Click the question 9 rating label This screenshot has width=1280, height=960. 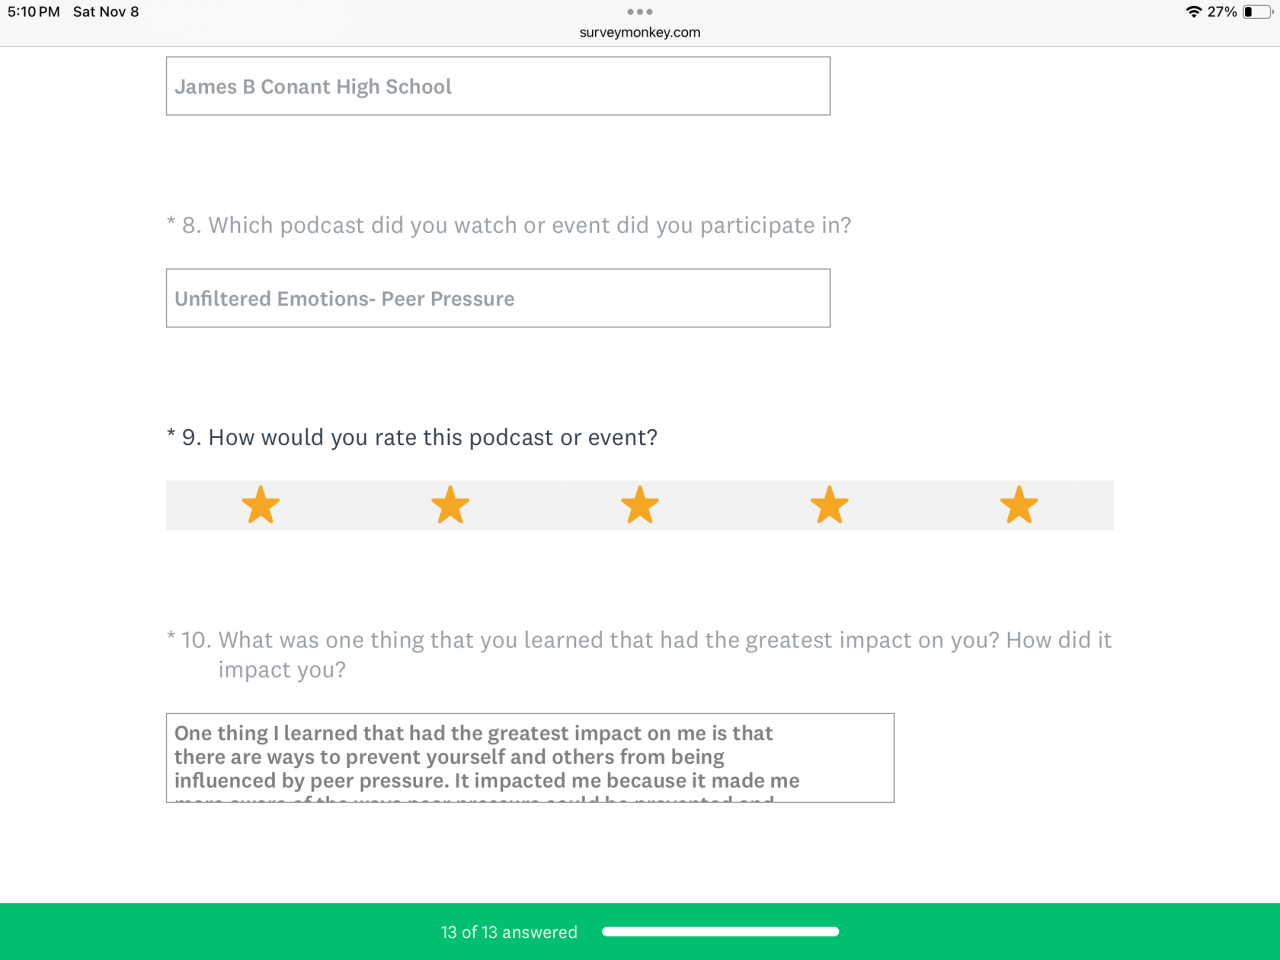click(419, 438)
